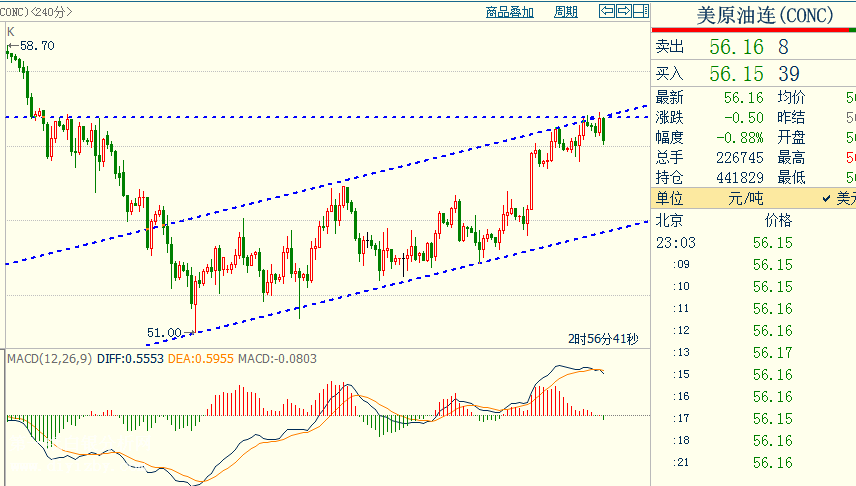856x486 pixels.
Task: Click the right arrow navigation icon
Action: 623,11
